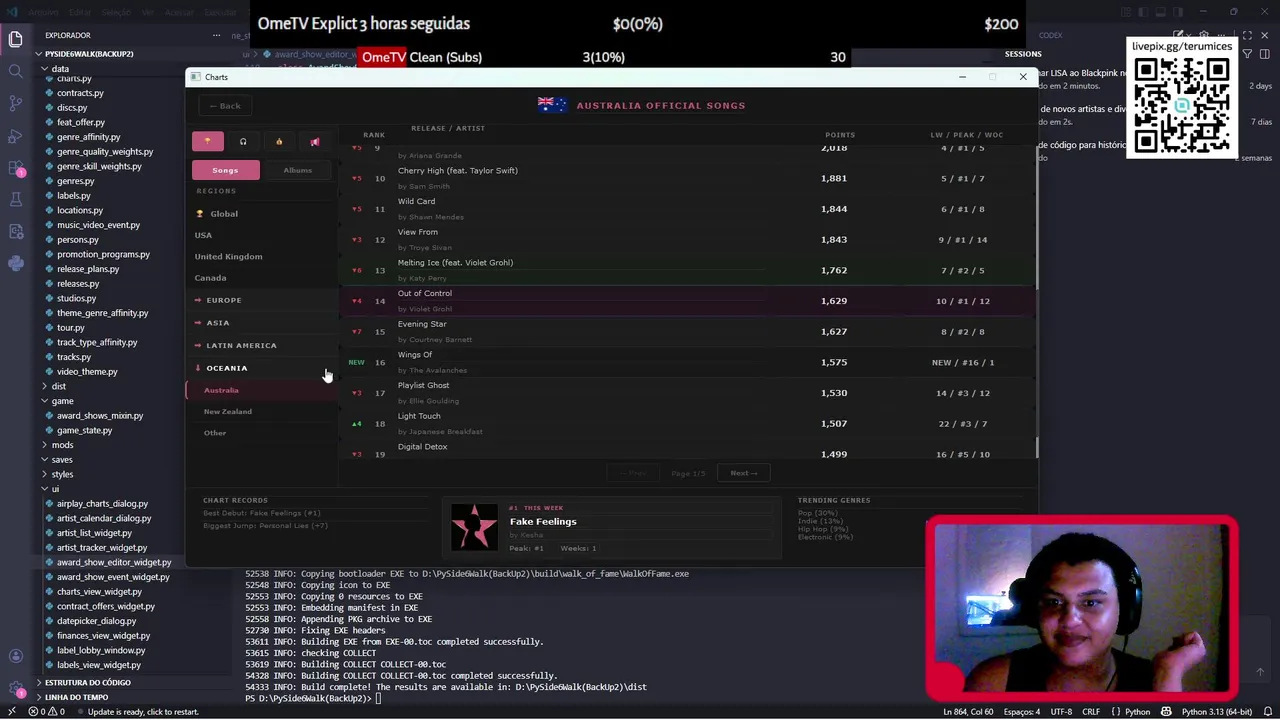Go to Next chart page
This screenshot has width=1280, height=720.
pyautogui.click(x=743, y=473)
